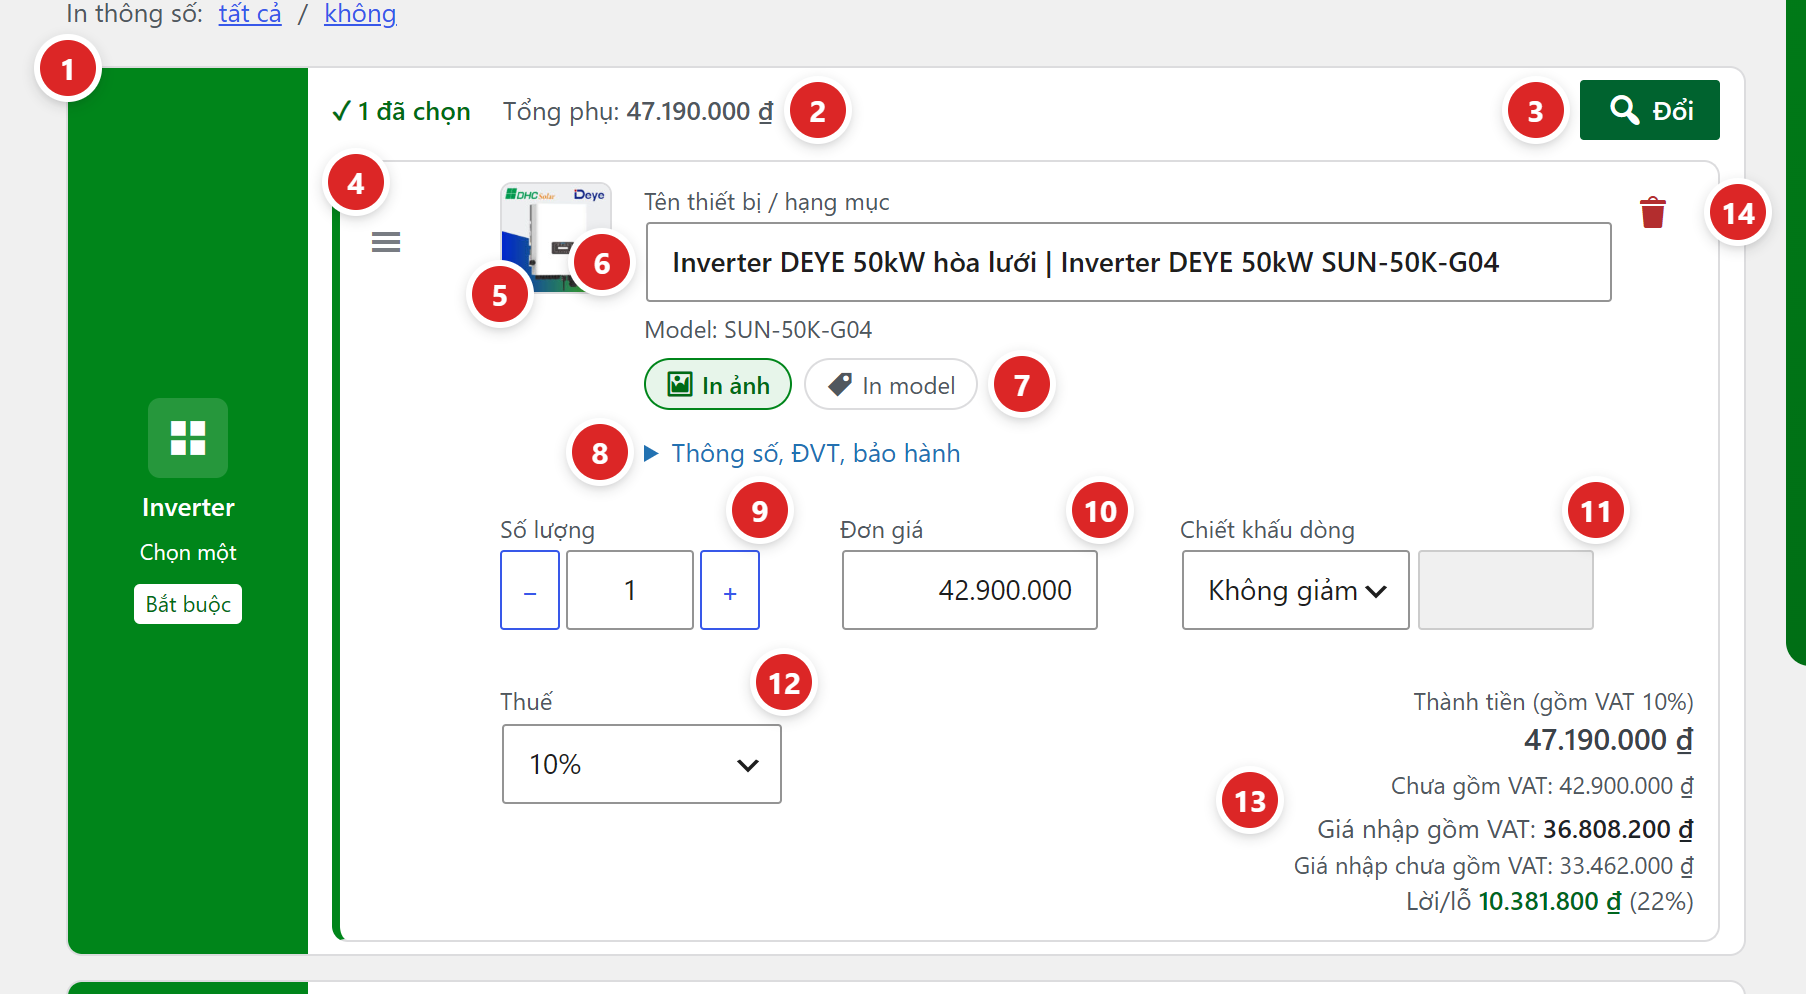This screenshot has height=994, width=1806.
Task: Click the Chưa gồm VAT: 42.900.000 line
Action: click(1542, 786)
